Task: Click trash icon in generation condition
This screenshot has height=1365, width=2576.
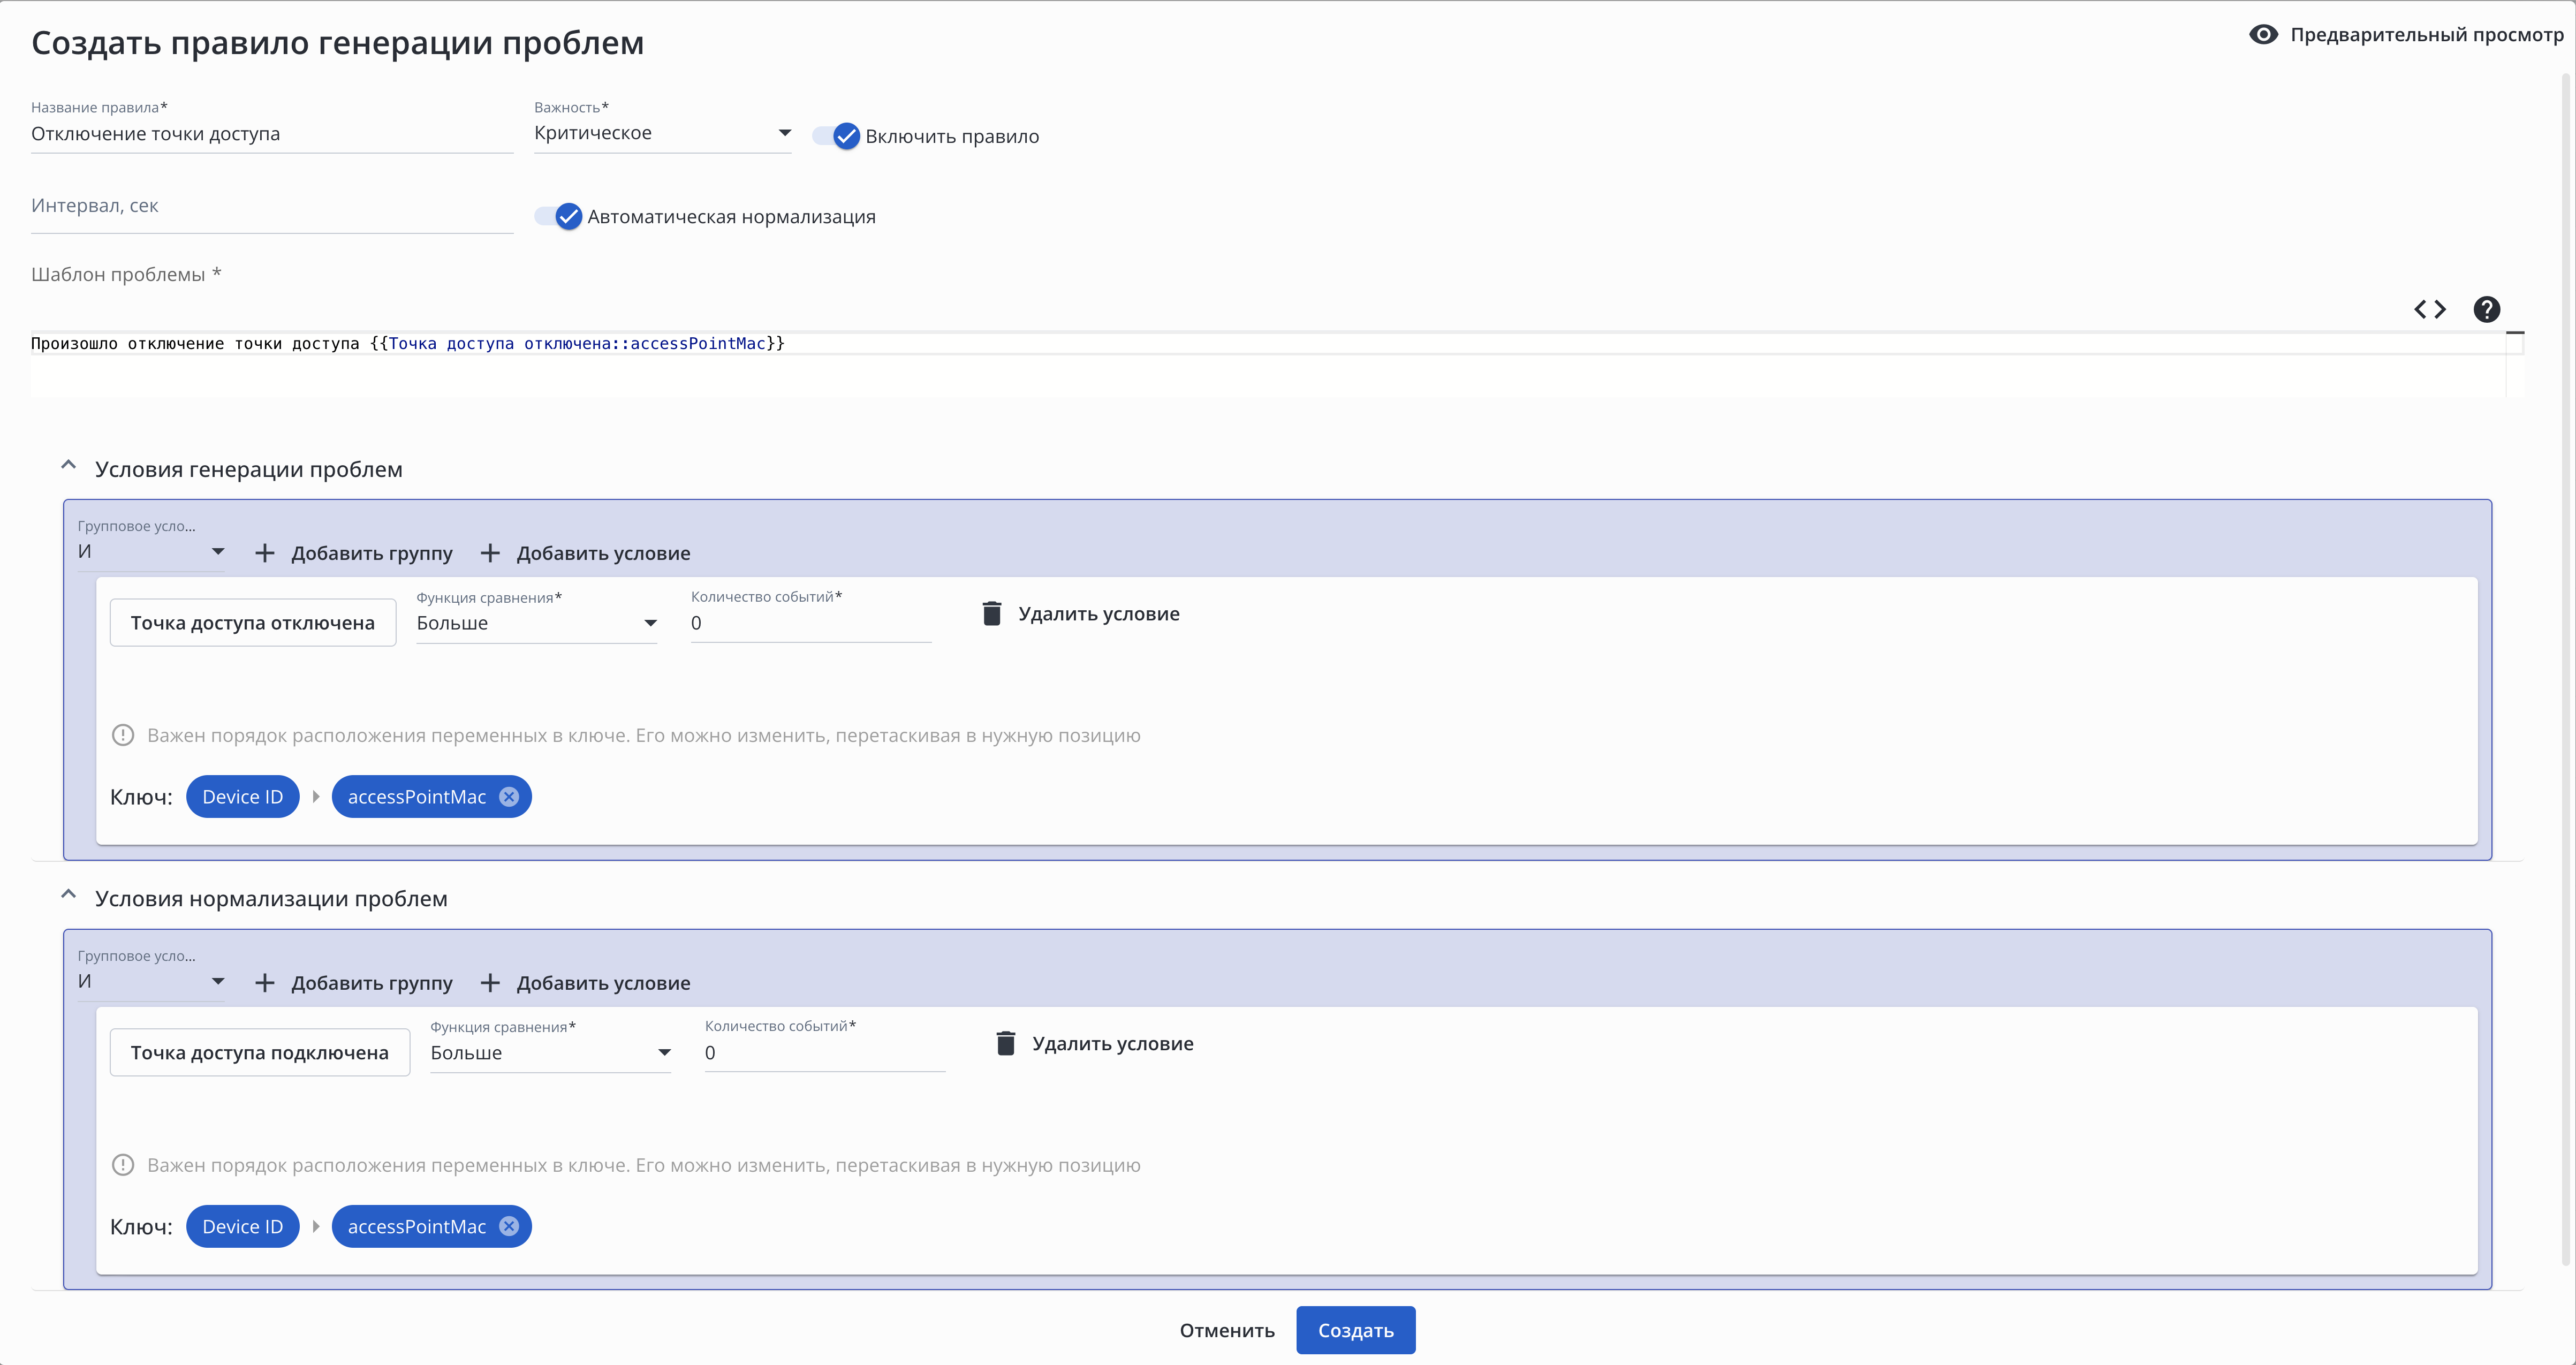Action: point(991,614)
